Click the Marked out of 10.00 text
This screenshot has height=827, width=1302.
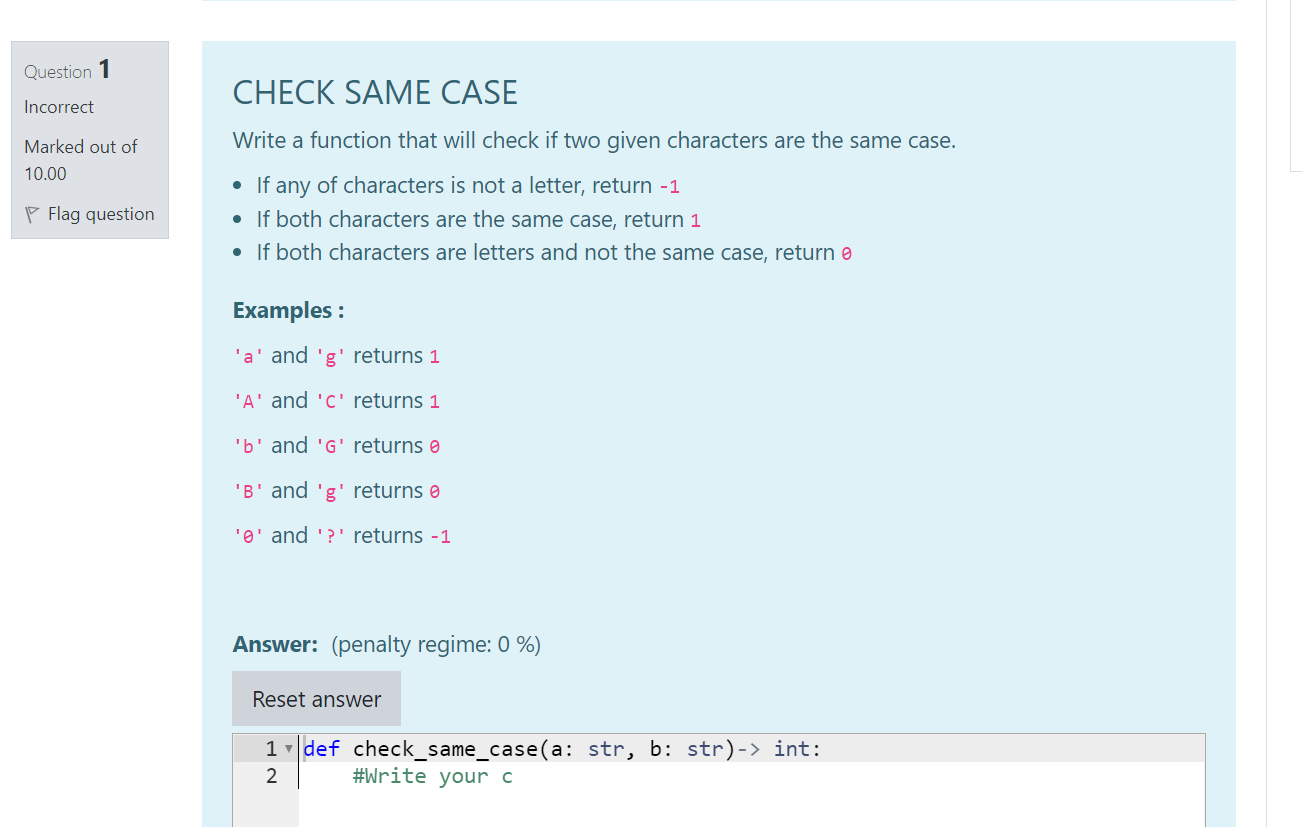click(80, 160)
